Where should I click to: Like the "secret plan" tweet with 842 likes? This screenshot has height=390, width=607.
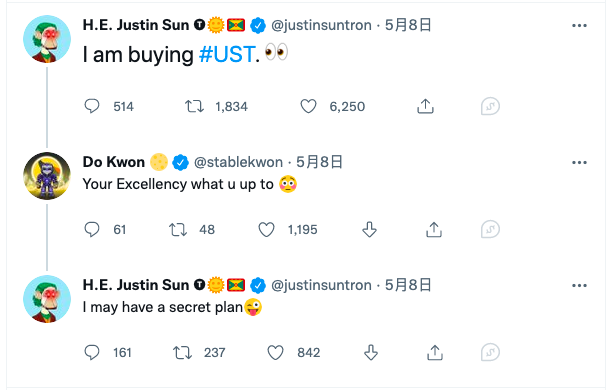275,352
